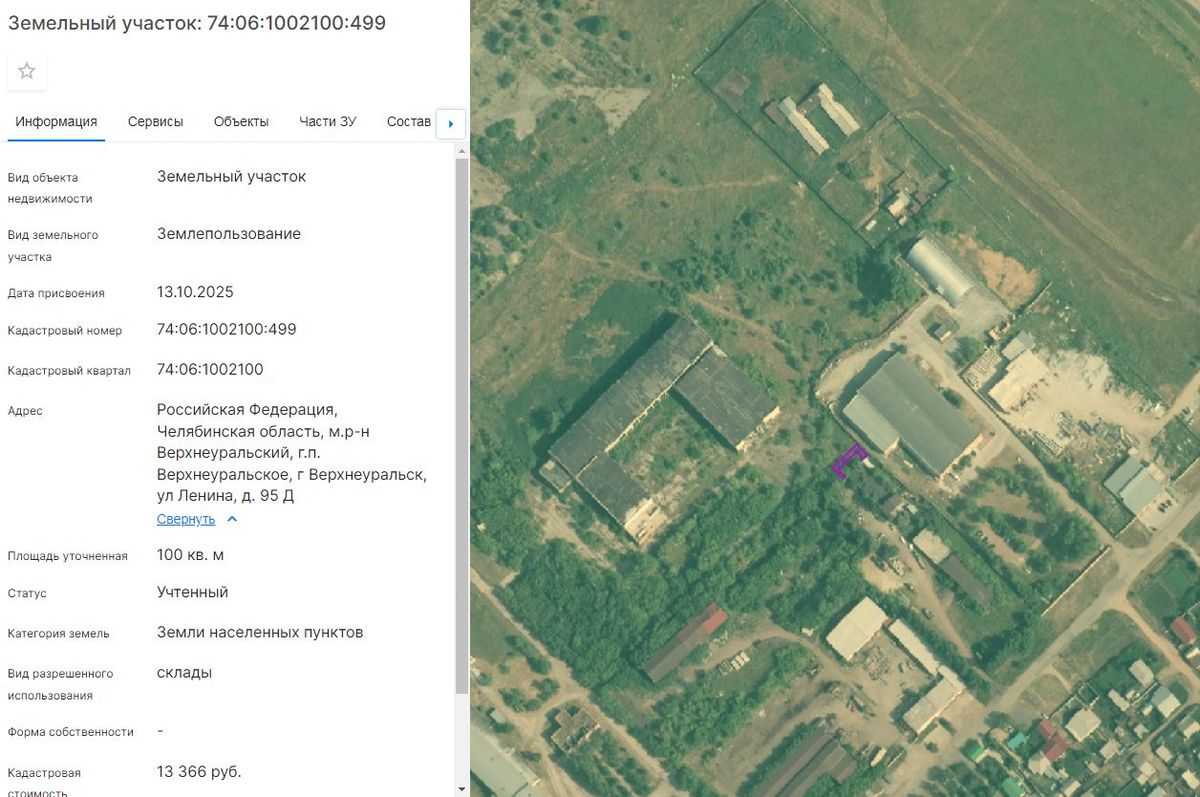Open the Сервисы tab
This screenshot has width=1200, height=797.
tap(156, 122)
